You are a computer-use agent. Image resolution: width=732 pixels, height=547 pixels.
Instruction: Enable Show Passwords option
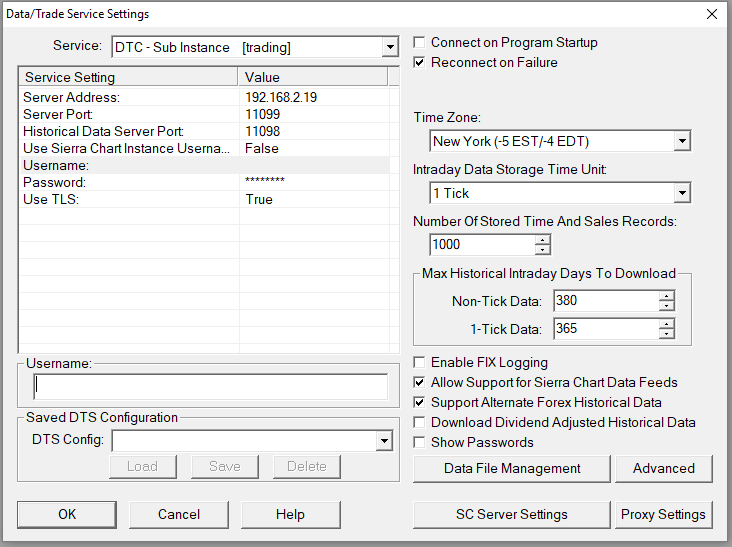pos(419,442)
